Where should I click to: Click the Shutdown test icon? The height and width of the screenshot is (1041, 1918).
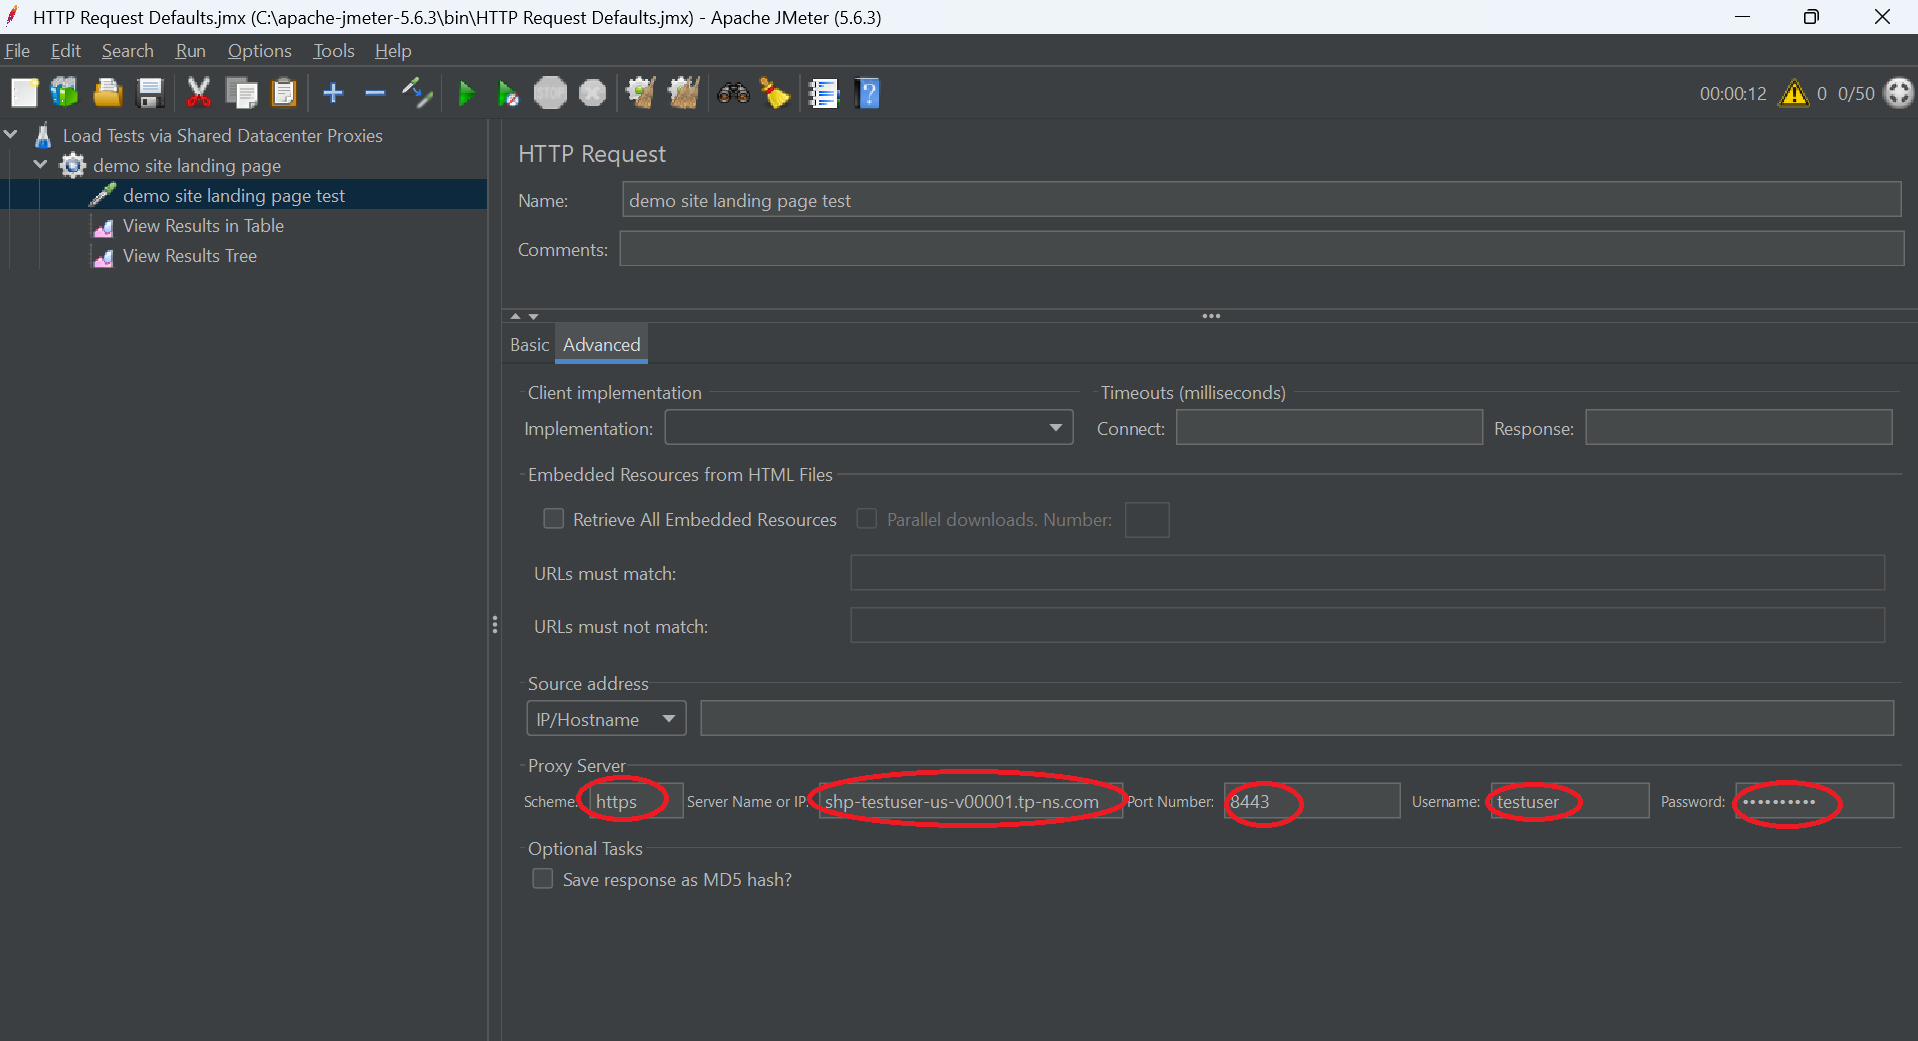(x=593, y=93)
